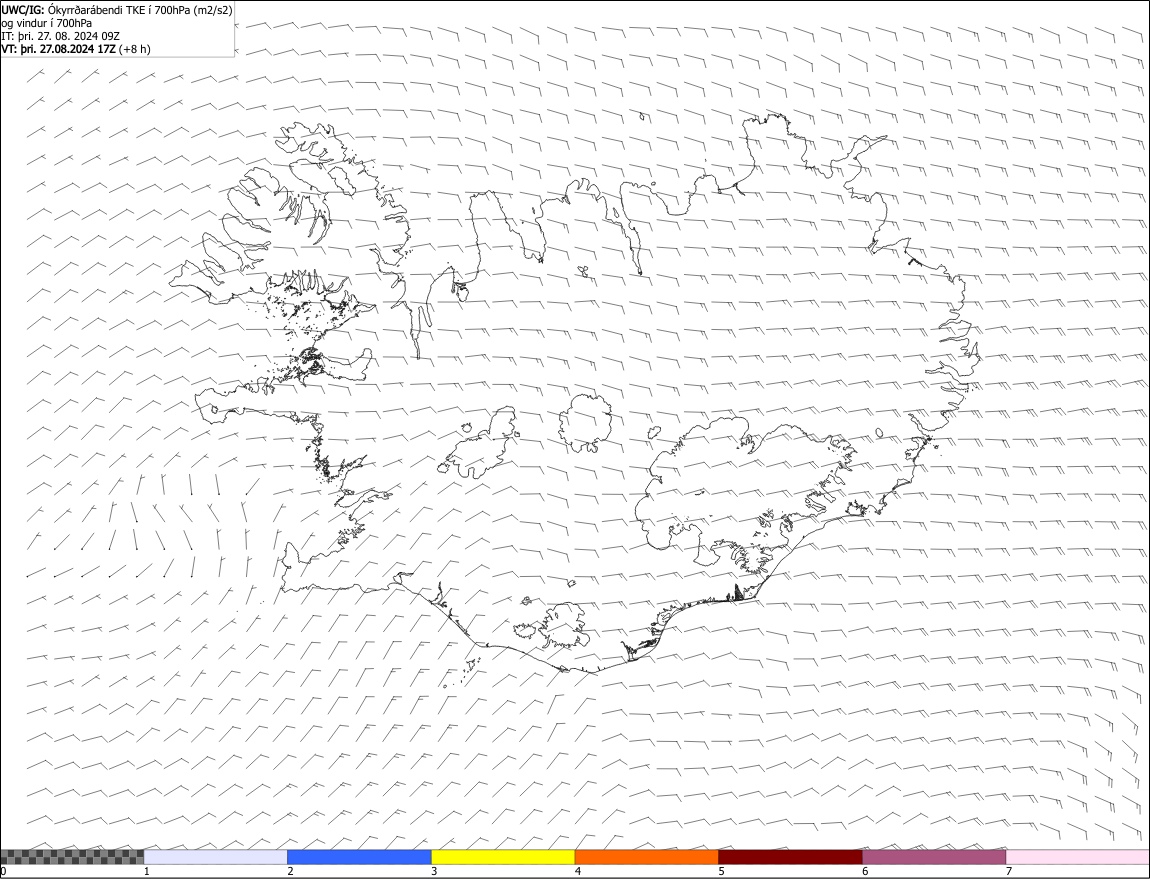Click the initial time 'IT: þri. 27. 08. 2024 09Z'
Viewport: 1150px width, 879px height.
pos(61,36)
